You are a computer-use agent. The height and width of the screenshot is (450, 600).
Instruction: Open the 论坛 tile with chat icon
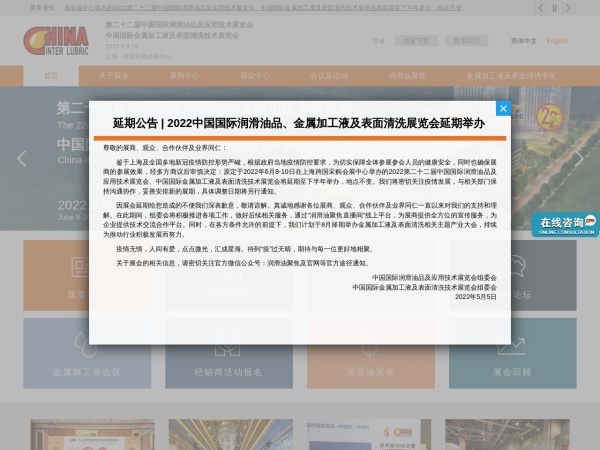544,276
